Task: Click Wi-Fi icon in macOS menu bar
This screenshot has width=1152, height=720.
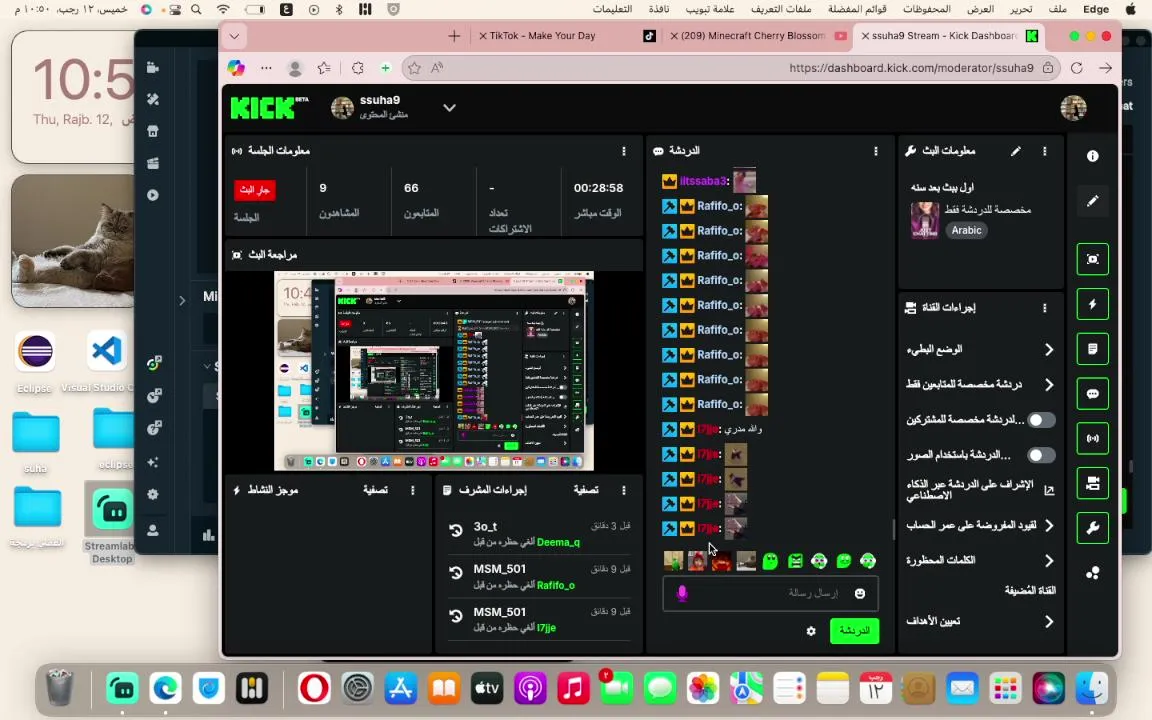Action: 223,10
